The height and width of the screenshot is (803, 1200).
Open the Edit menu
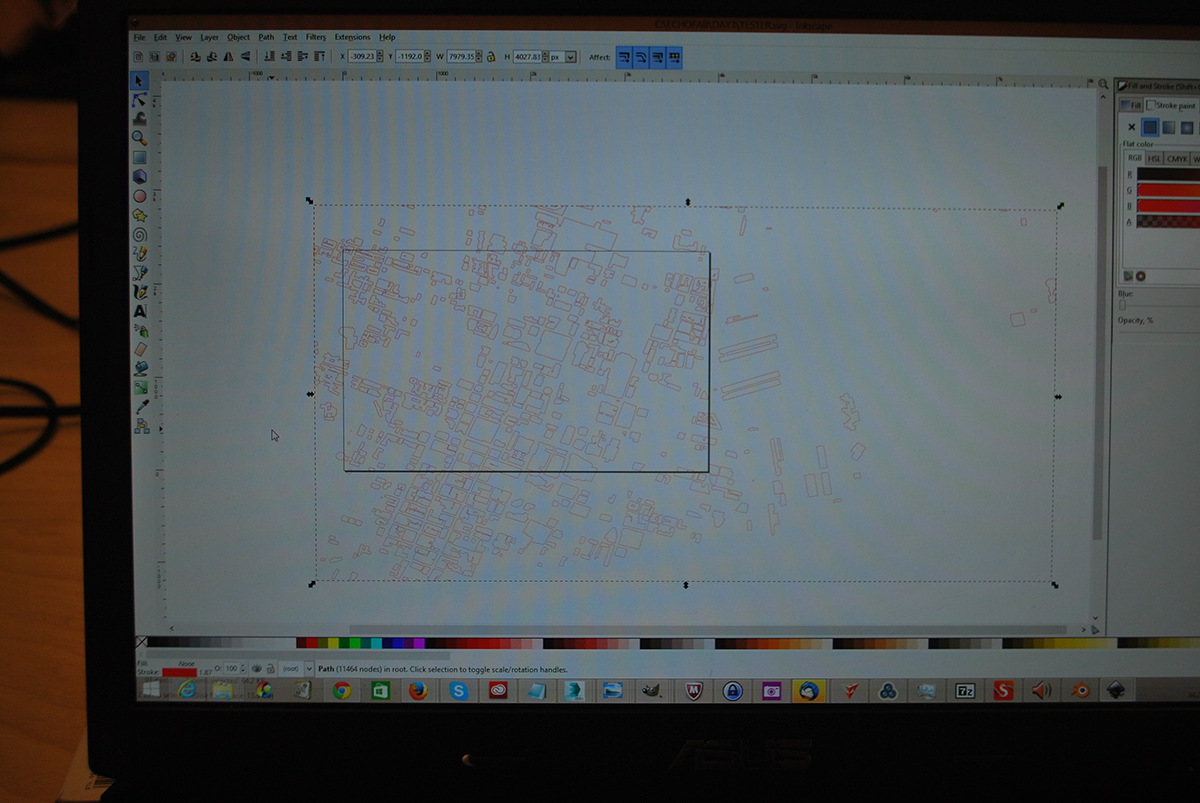(x=160, y=37)
